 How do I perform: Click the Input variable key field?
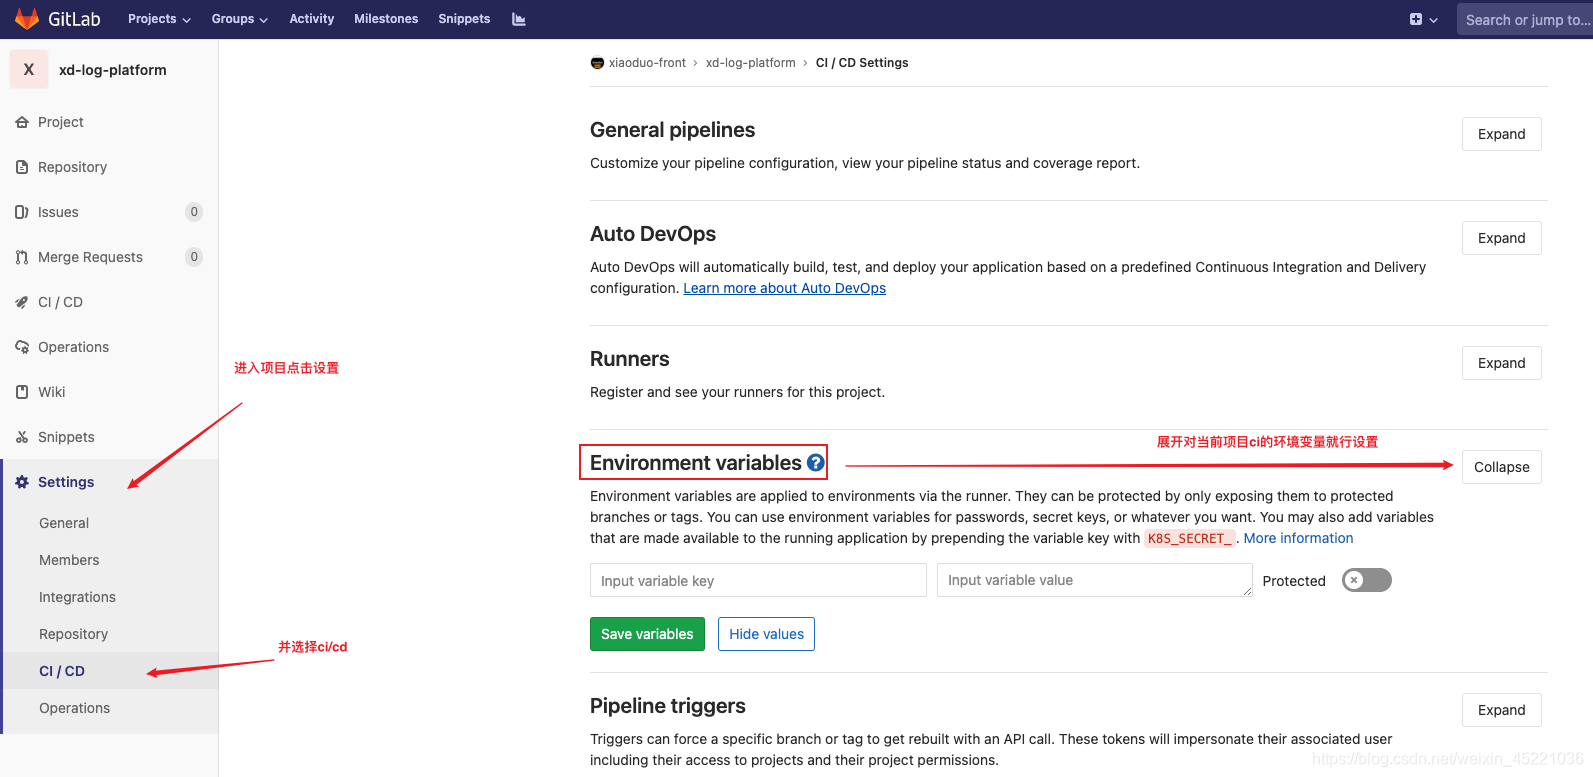[758, 581]
